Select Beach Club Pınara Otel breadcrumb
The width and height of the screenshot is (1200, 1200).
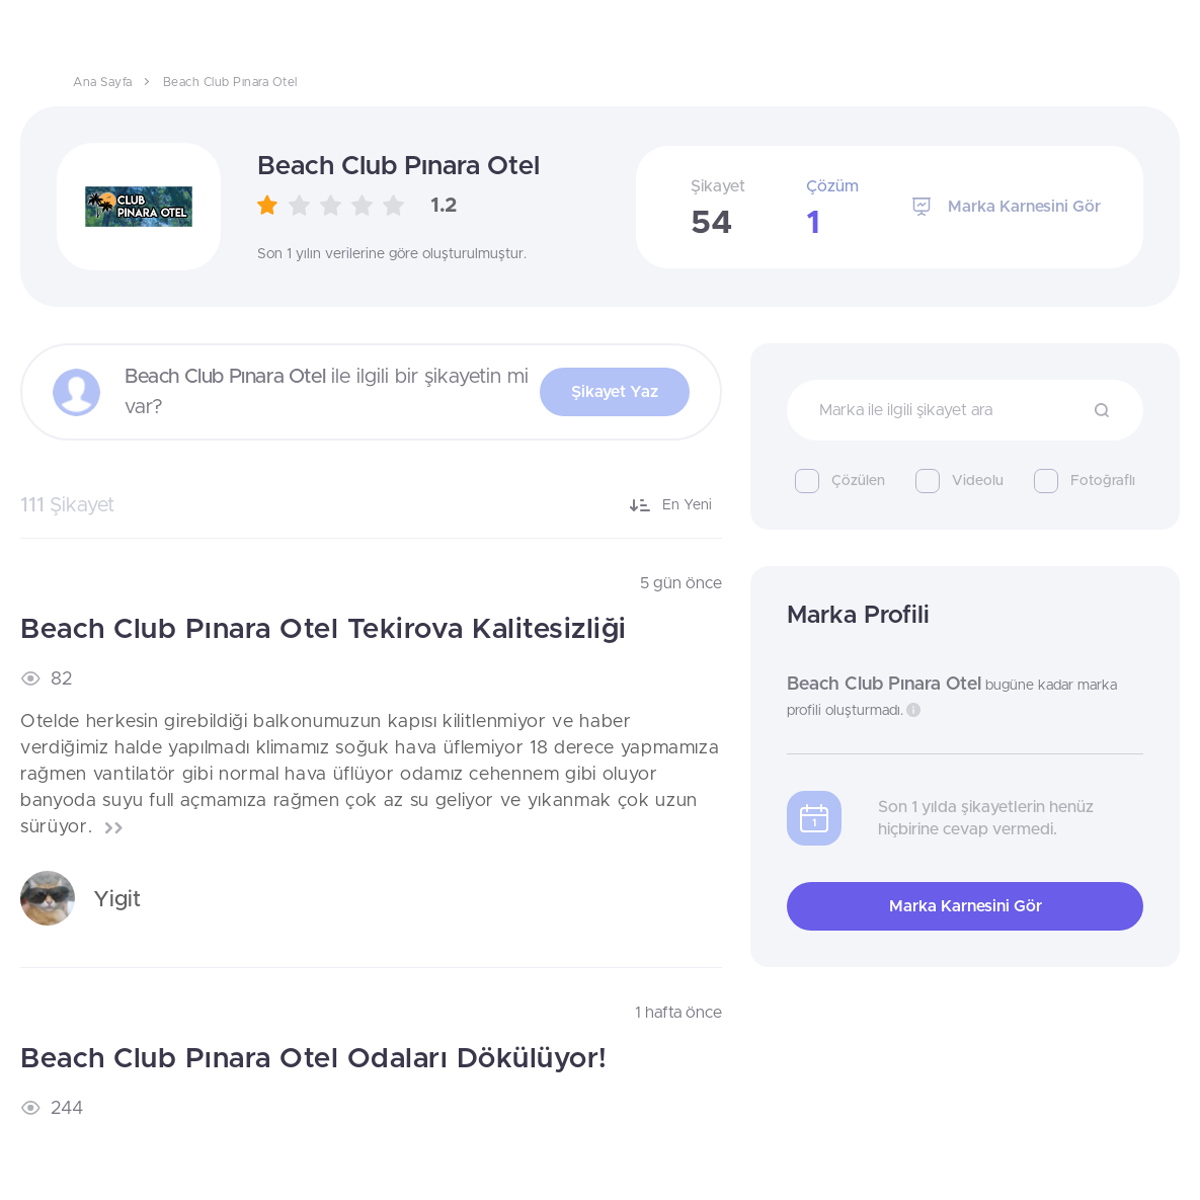tap(230, 82)
